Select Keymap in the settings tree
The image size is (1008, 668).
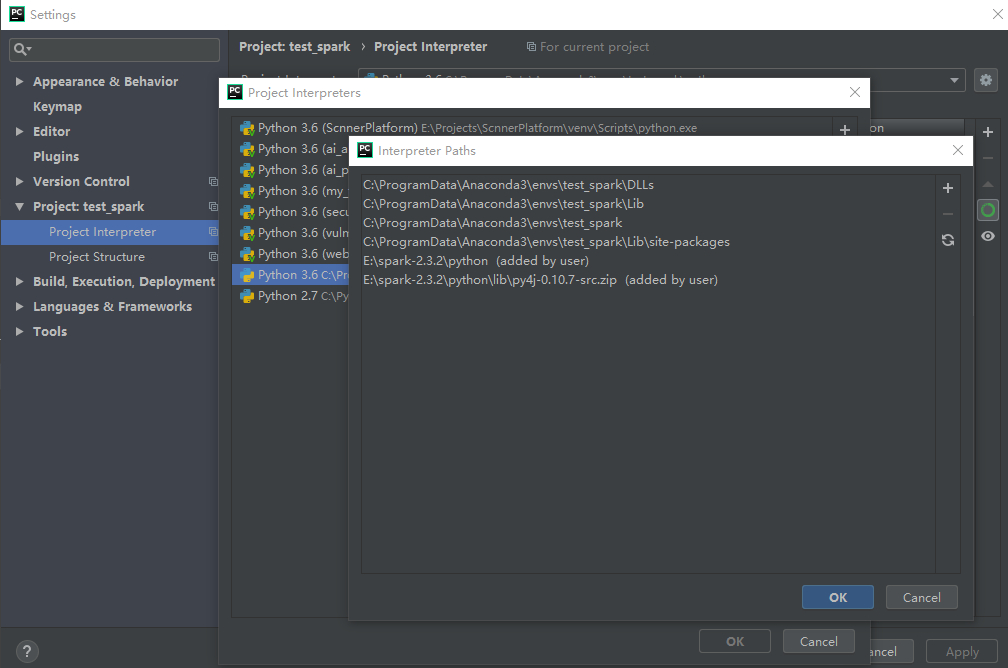57,107
